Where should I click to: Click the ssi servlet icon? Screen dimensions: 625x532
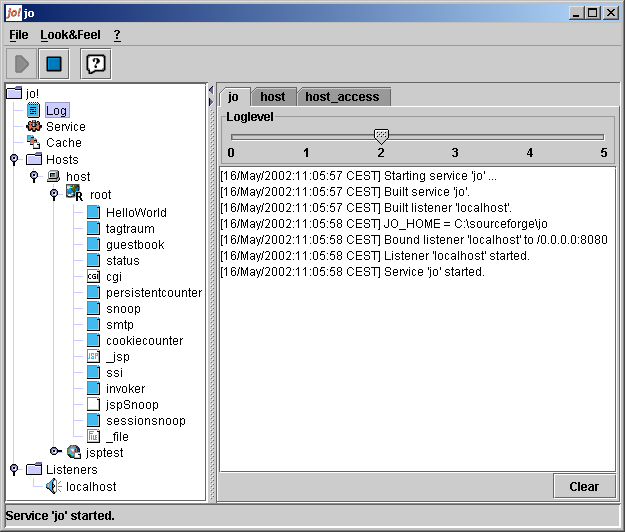pos(93,372)
